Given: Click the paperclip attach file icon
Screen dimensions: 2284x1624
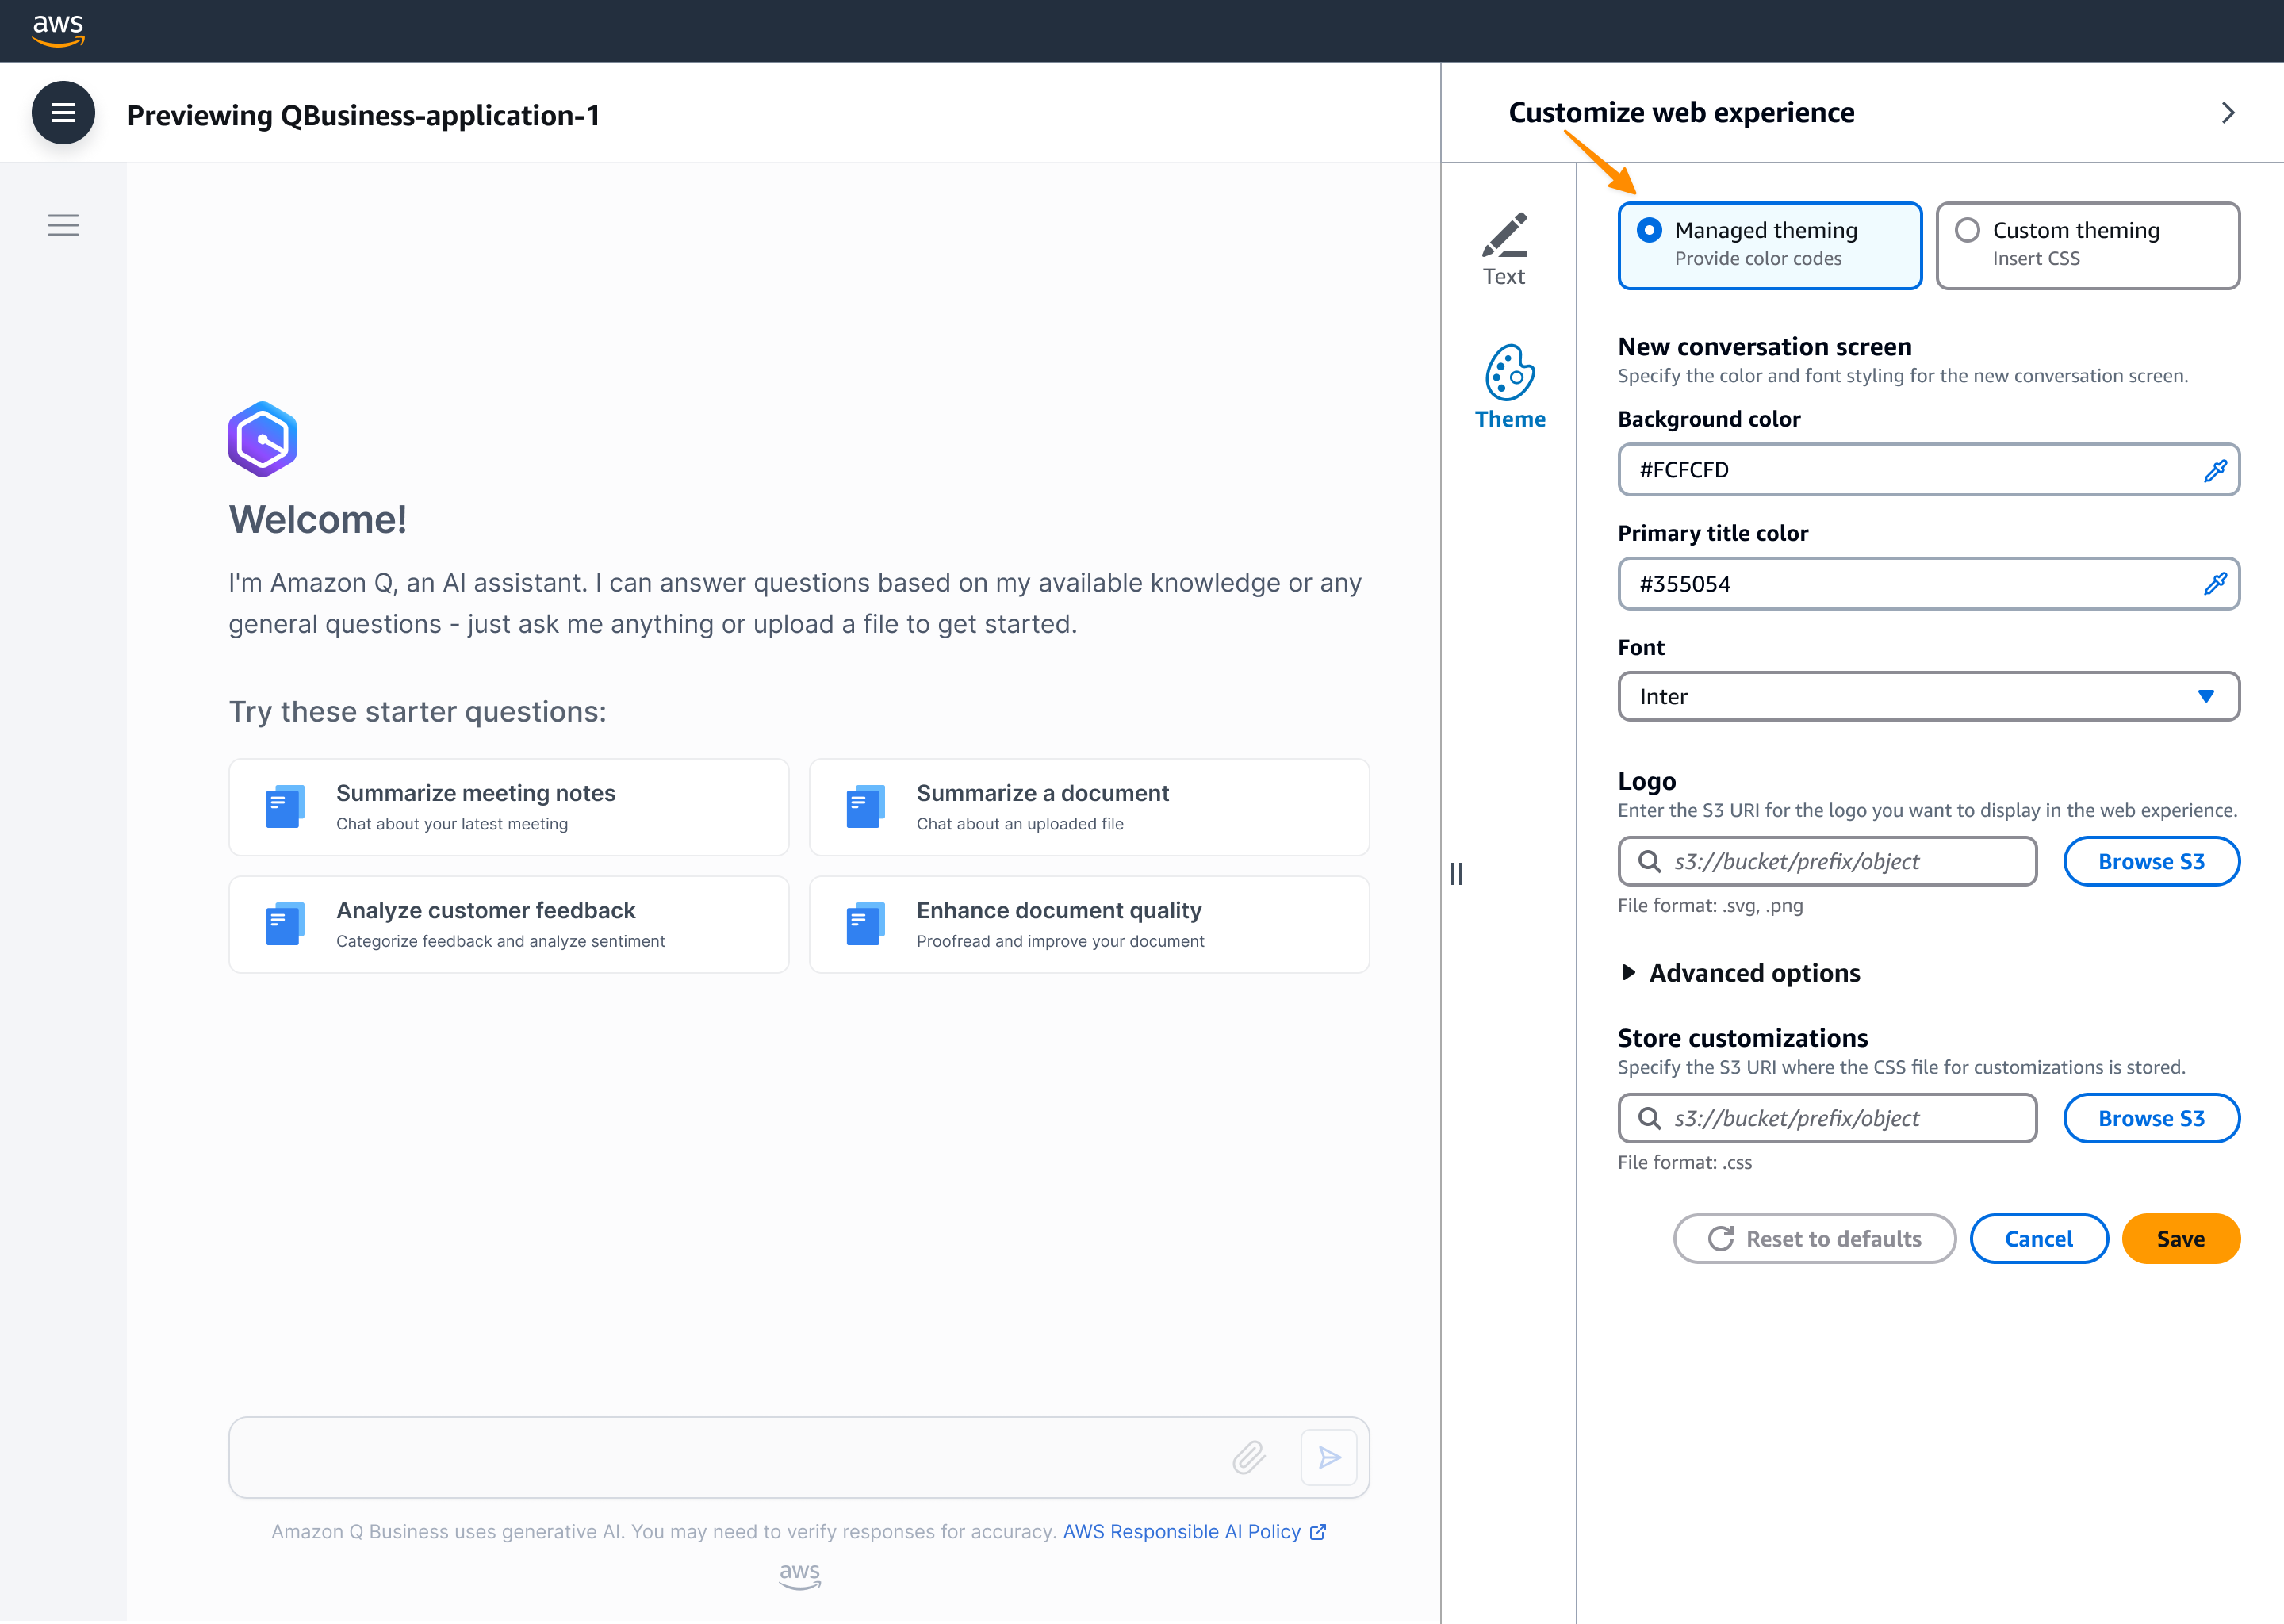Looking at the screenshot, I should pos(1249,1457).
